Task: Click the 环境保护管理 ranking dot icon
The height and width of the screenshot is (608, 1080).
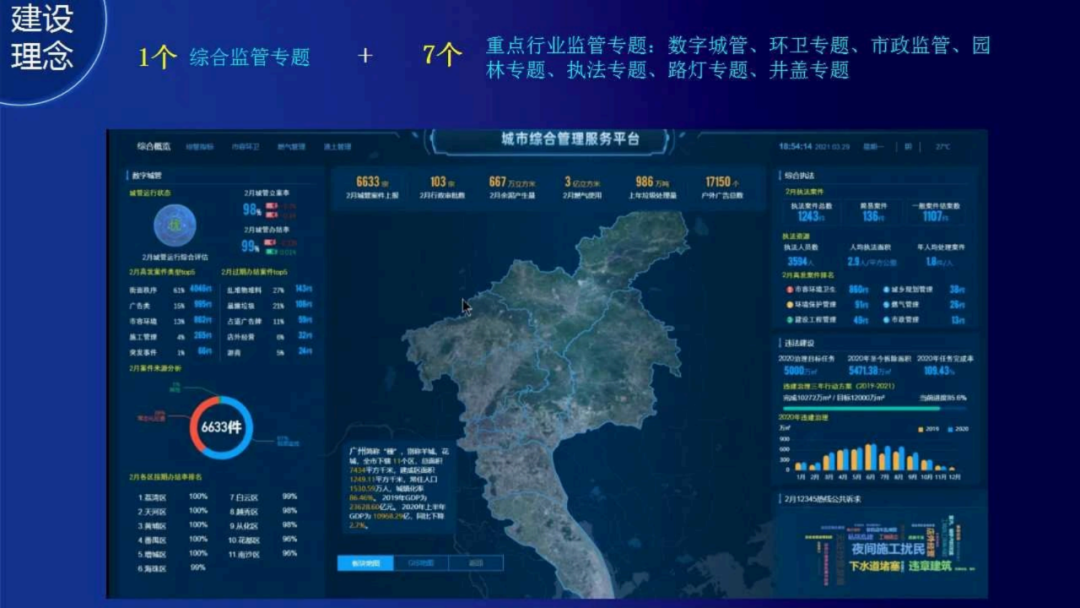Action: pos(788,305)
